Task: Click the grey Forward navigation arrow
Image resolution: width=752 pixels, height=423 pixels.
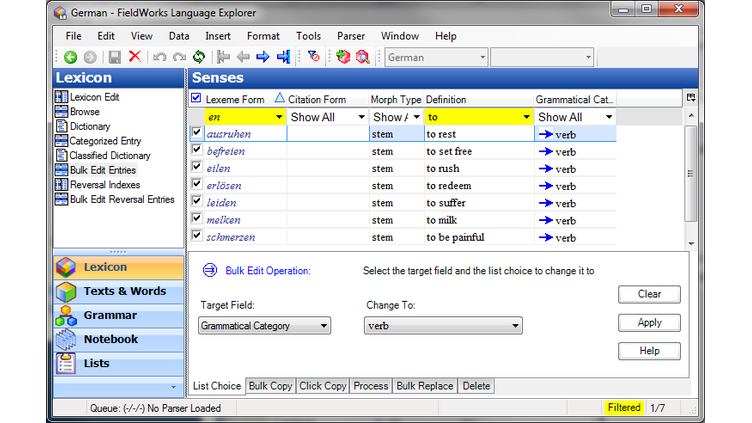Action: click(90, 58)
